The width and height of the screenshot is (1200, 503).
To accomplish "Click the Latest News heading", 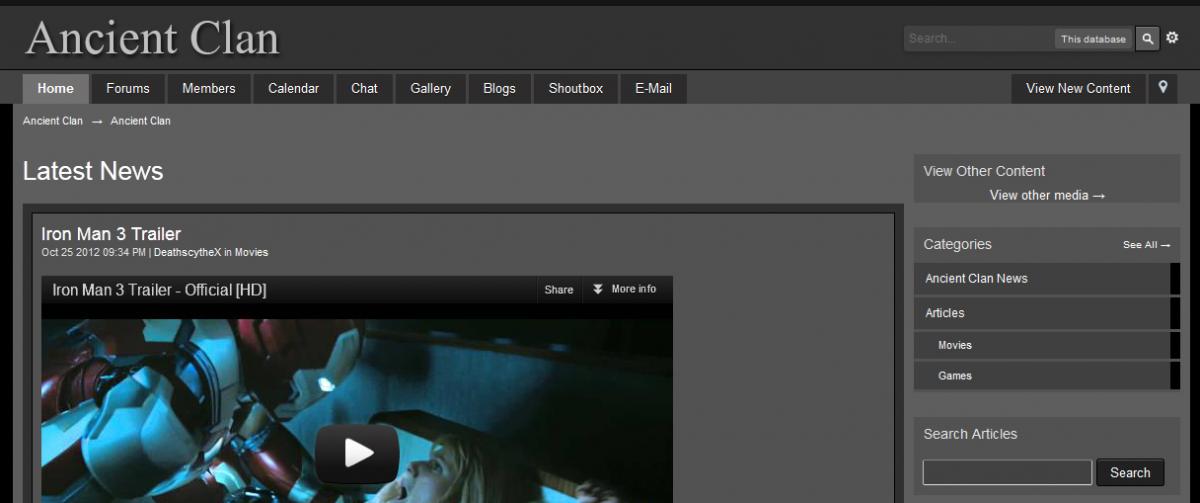I will coord(93,171).
